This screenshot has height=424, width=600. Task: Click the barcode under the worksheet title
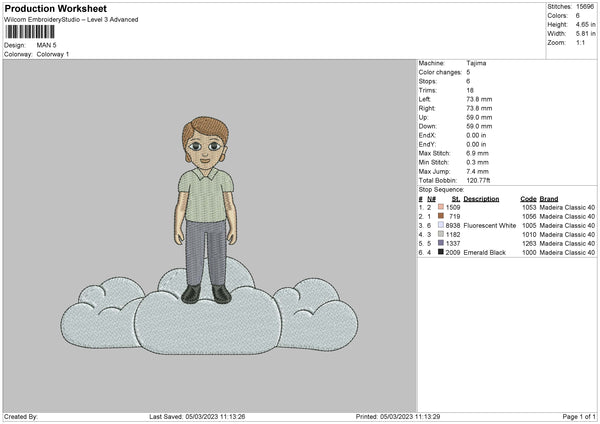29,32
